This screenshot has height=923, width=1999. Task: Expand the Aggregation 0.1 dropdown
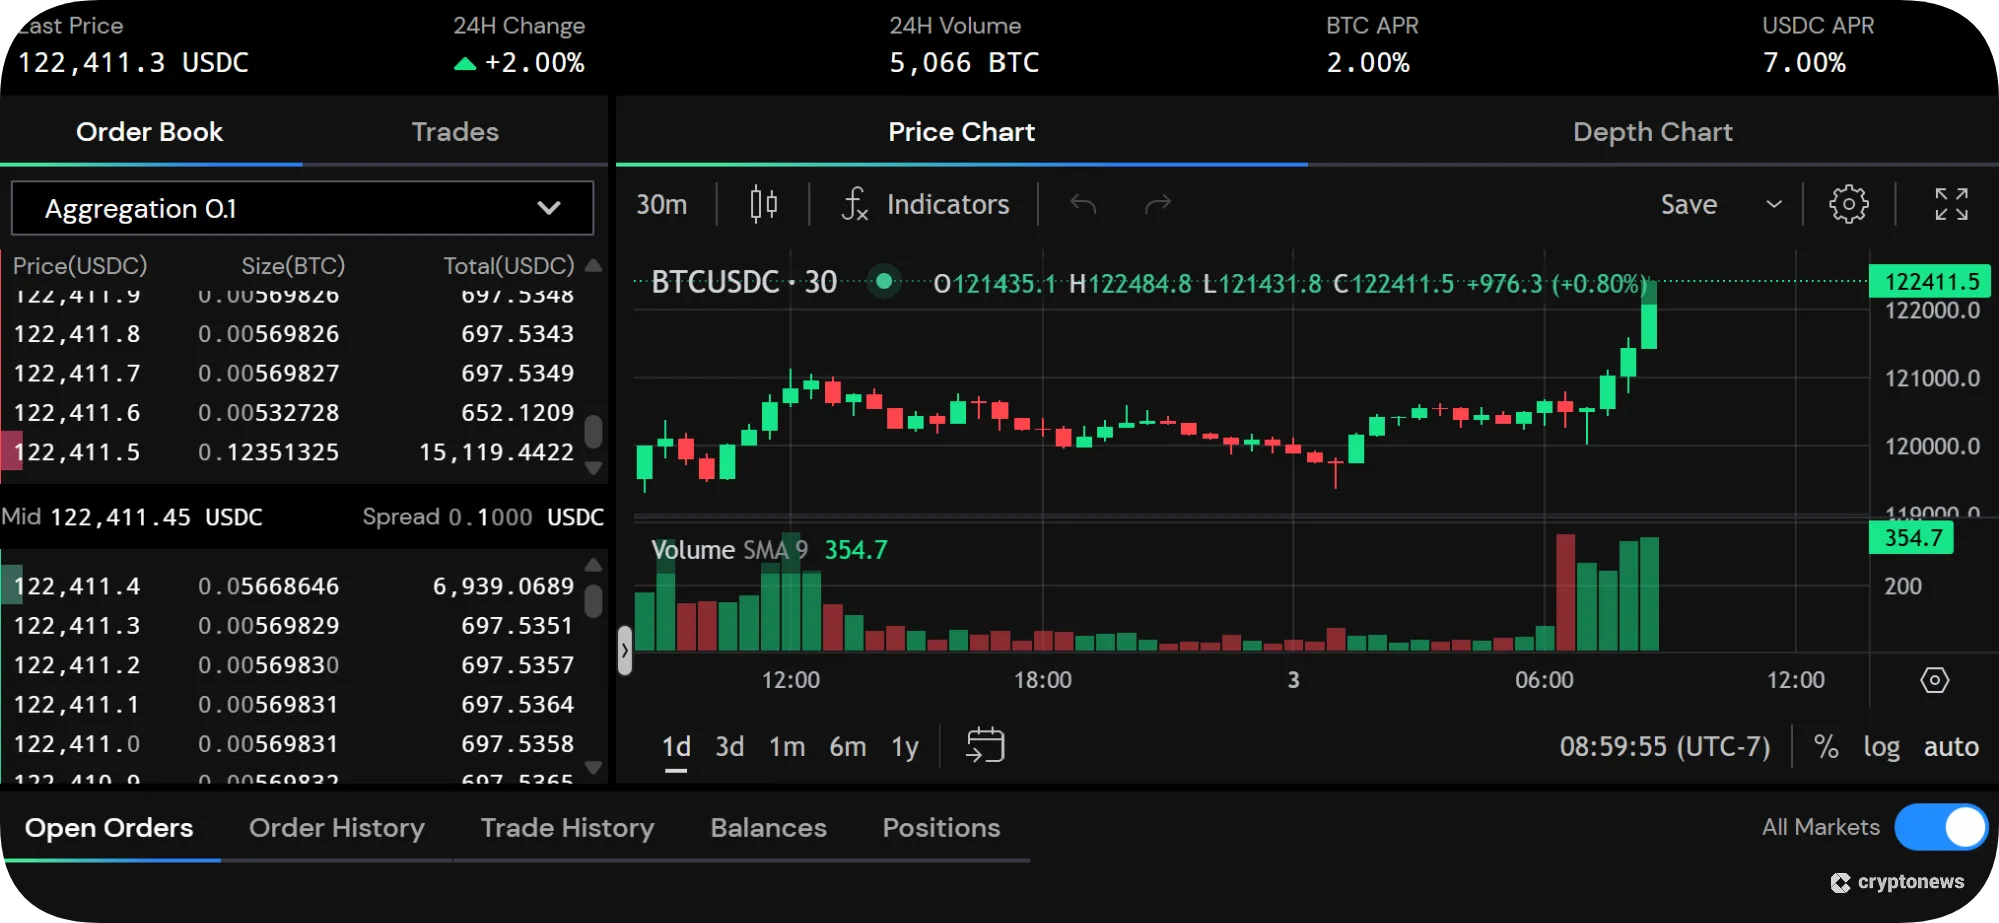(302, 208)
